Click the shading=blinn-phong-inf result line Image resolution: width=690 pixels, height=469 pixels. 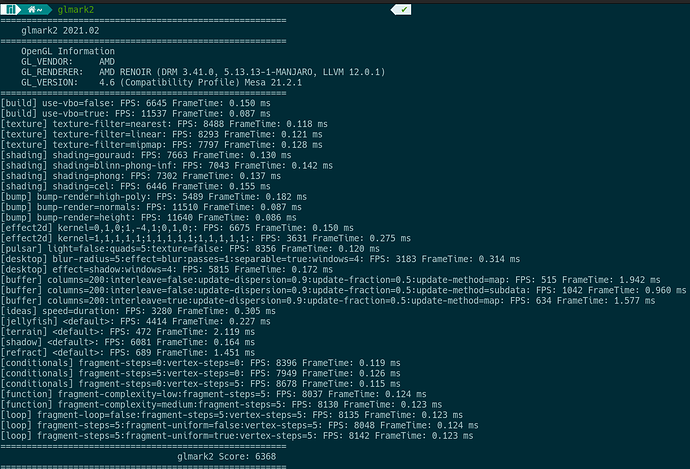(x=167, y=165)
